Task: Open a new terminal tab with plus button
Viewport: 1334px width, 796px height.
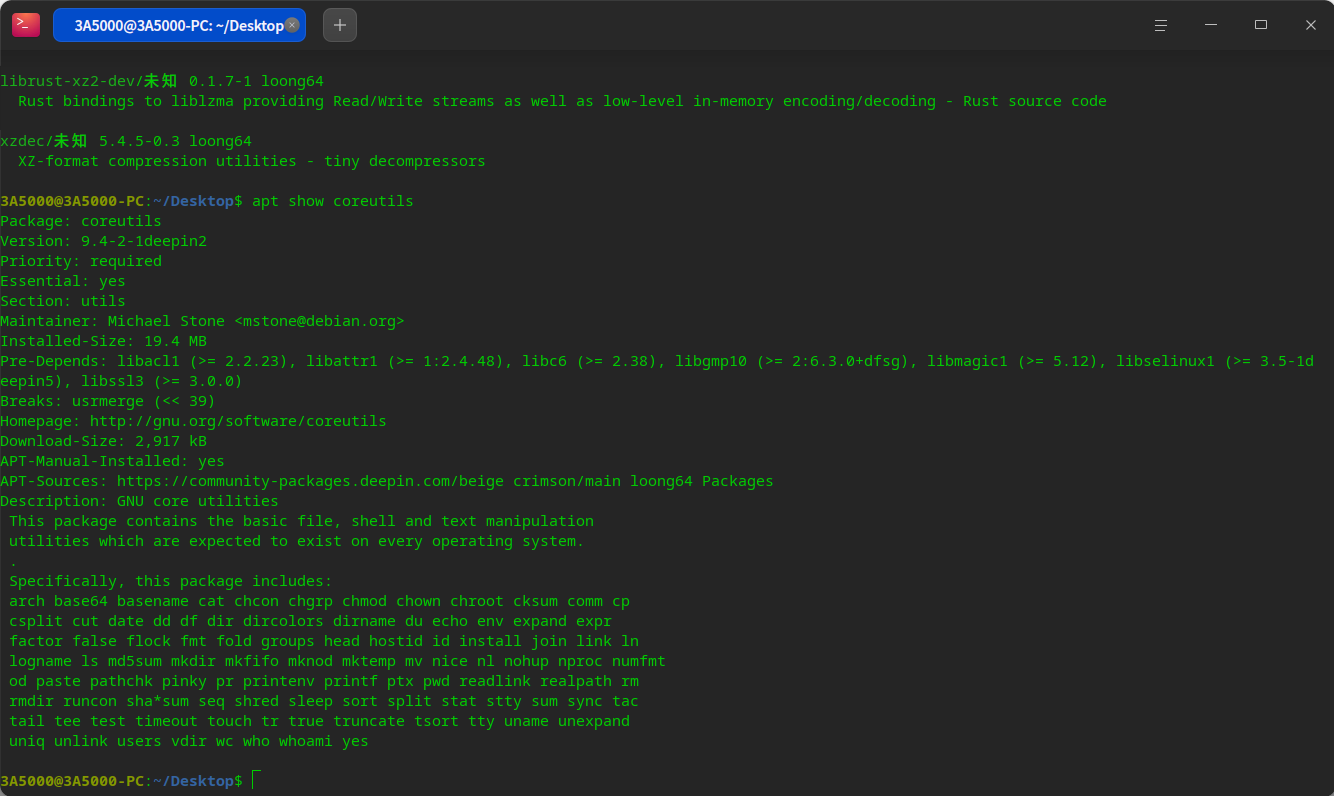Action: [340, 25]
